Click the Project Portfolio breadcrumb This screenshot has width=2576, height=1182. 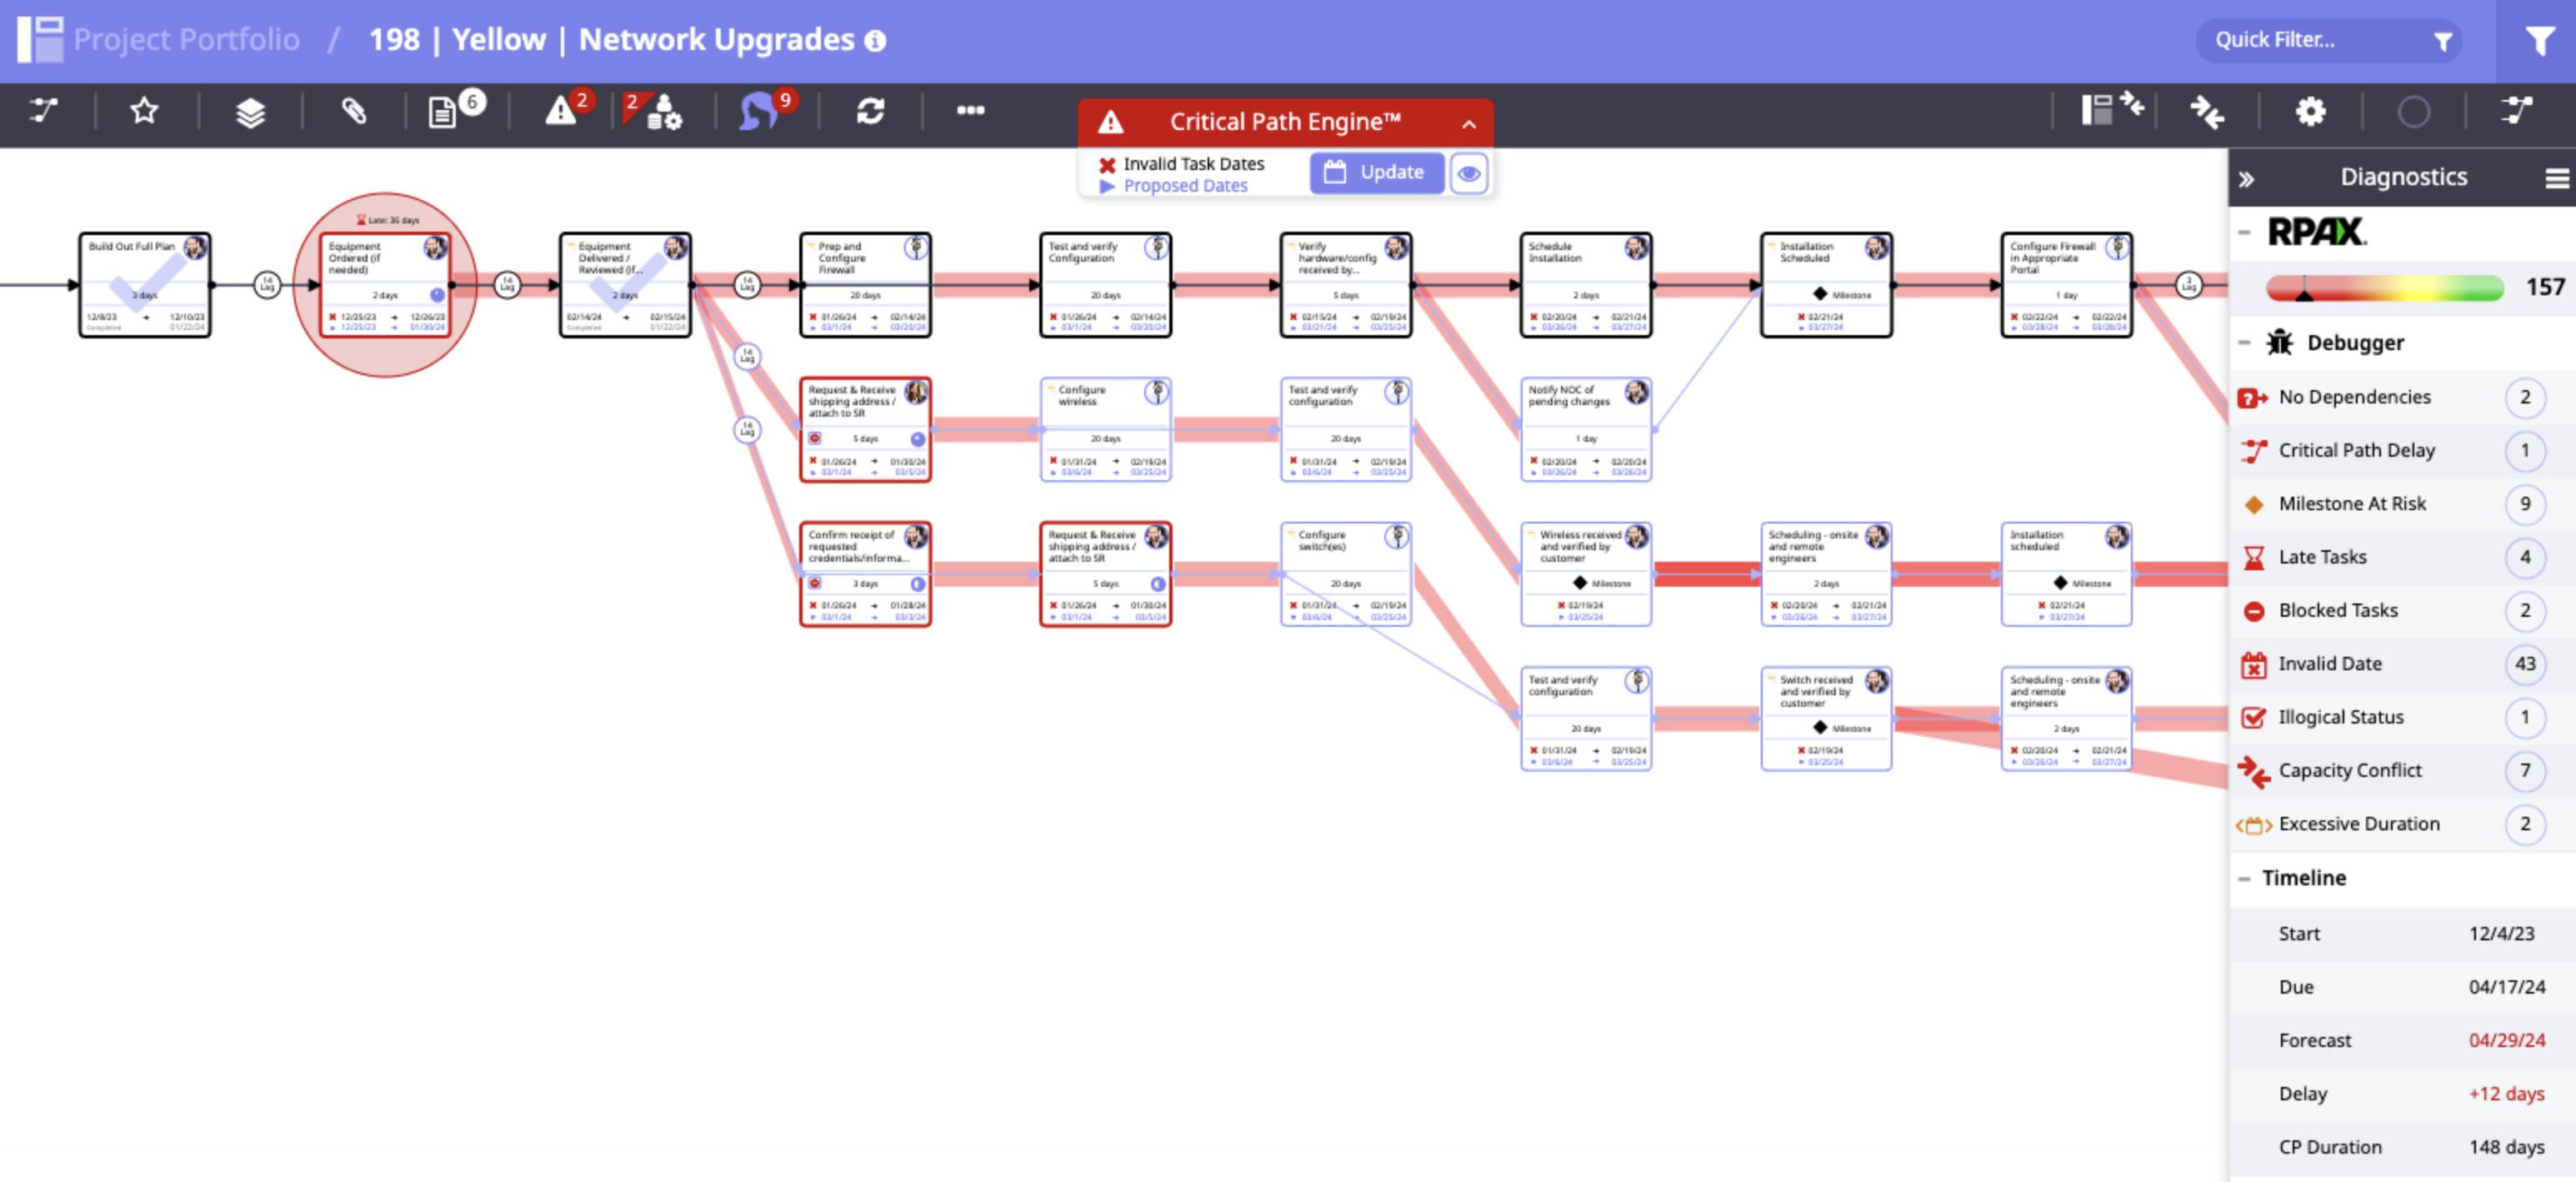pos(185,39)
